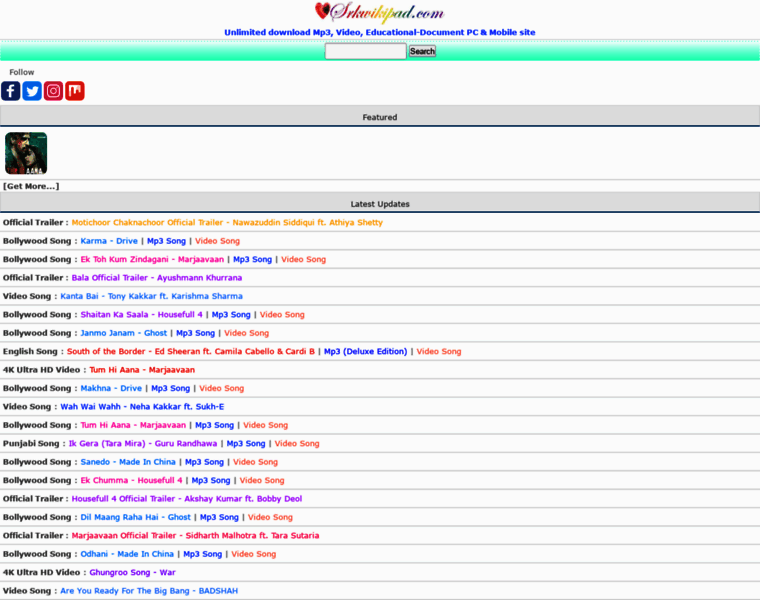Viewport: 760px width, 600px height.
Task: Open Video Song link for Bollywood Tum Hi Aana
Action: (x=266, y=425)
